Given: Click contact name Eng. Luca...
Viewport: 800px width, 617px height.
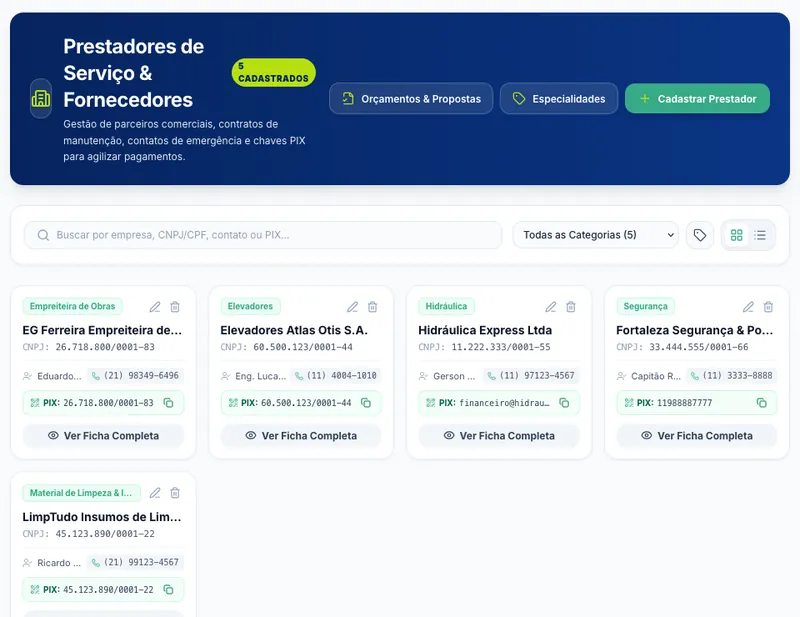Looking at the screenshot, I should tap(260, 376).
